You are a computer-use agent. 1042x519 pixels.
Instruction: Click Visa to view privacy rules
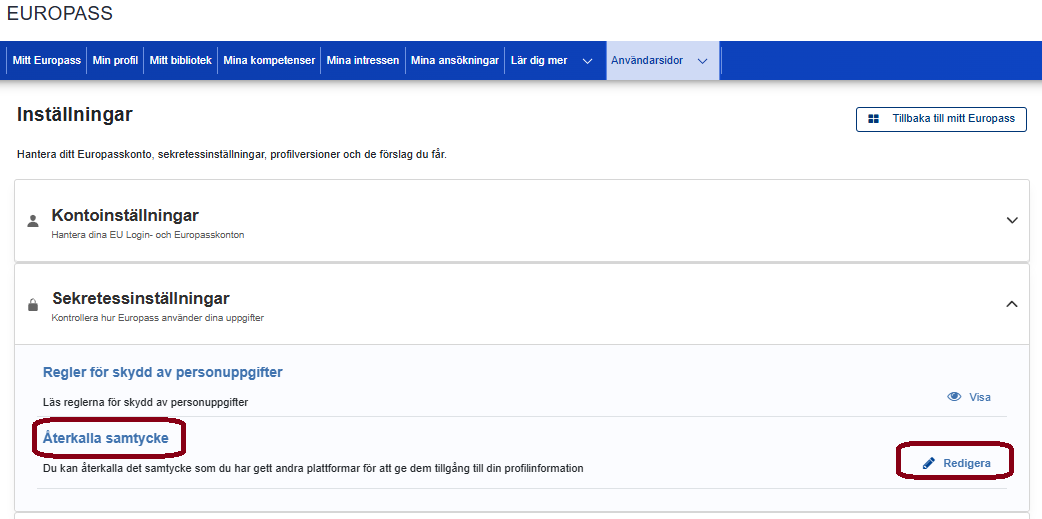979,397
